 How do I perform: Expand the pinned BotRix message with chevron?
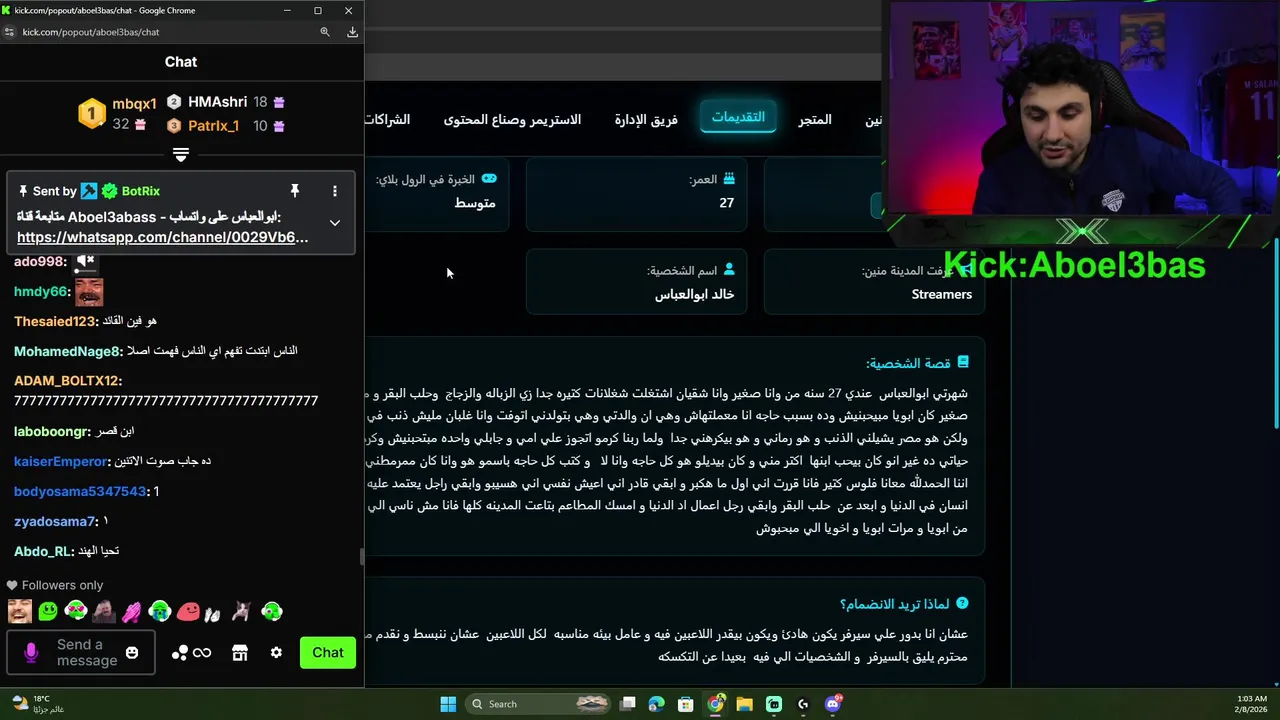pyautogui.click(x=335, y=222)
